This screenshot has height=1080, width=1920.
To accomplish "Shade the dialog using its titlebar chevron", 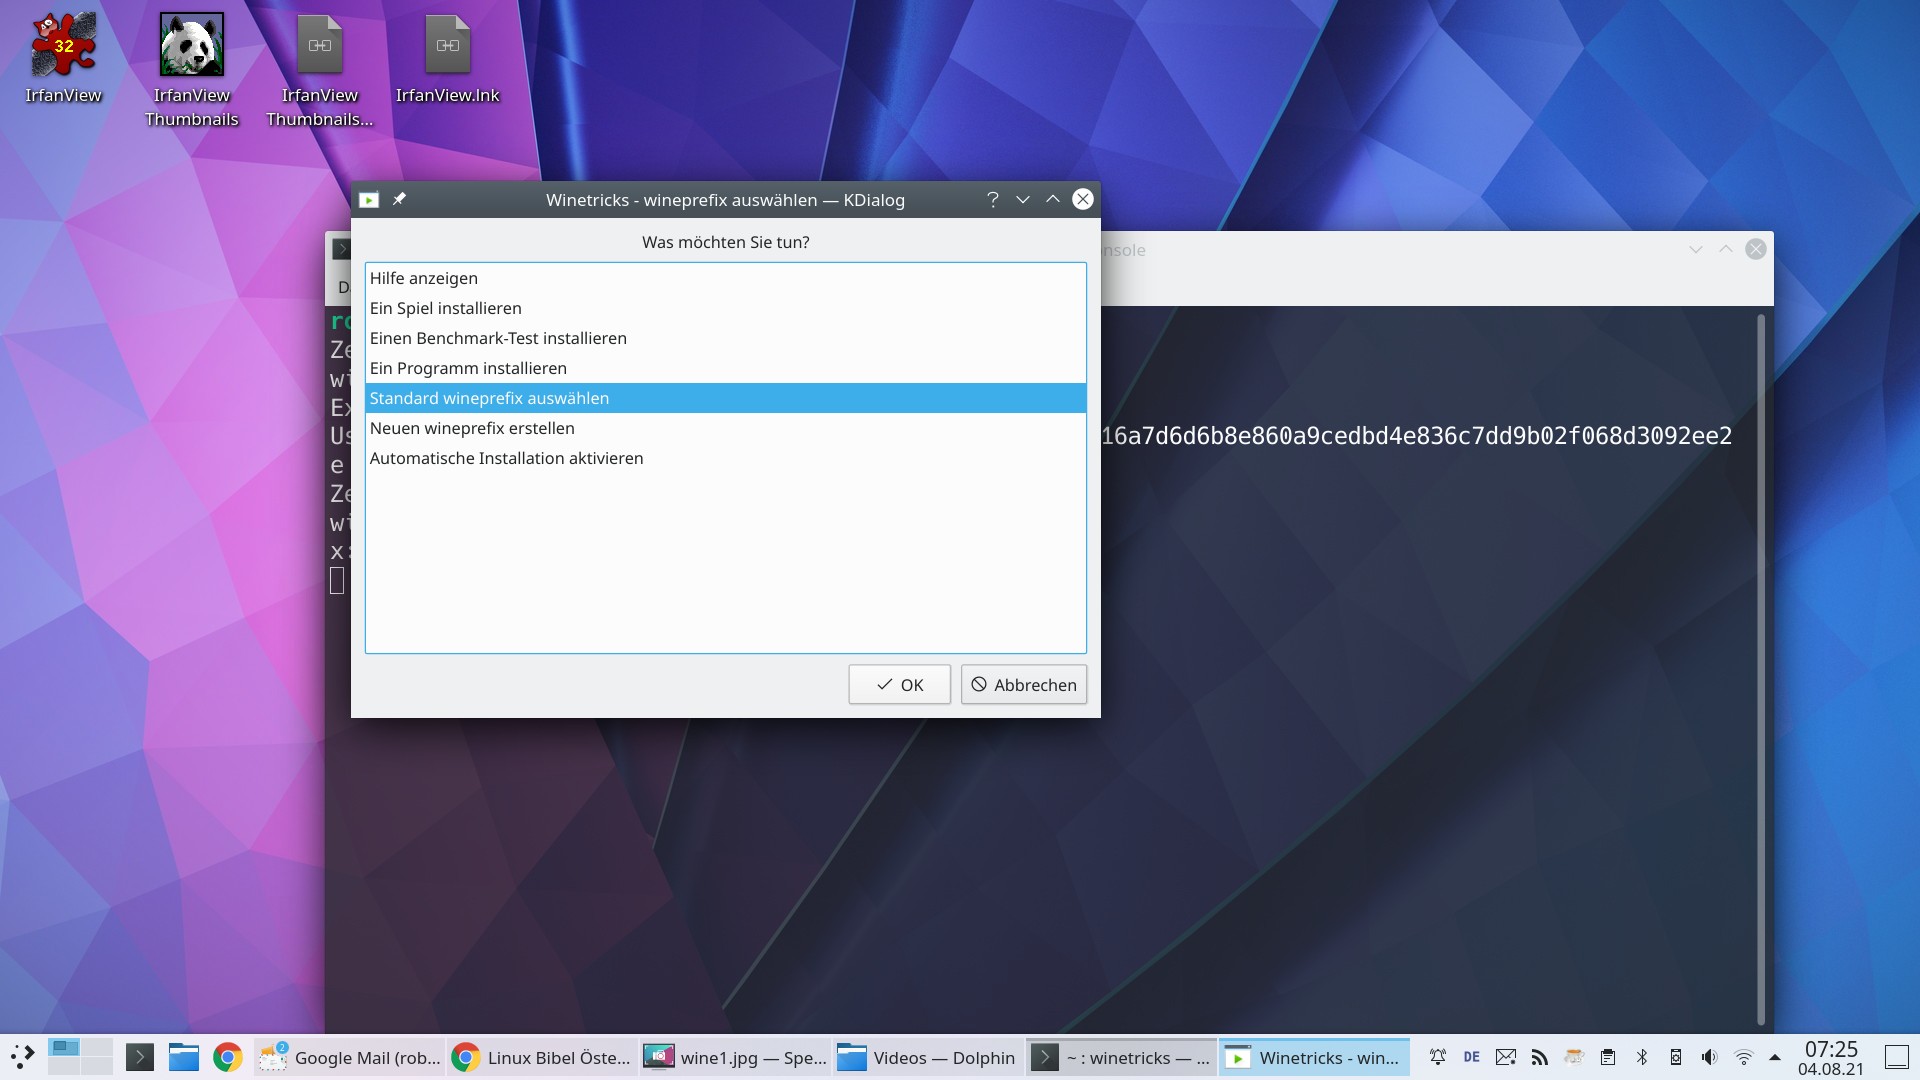I will (x=1022, y=199).
